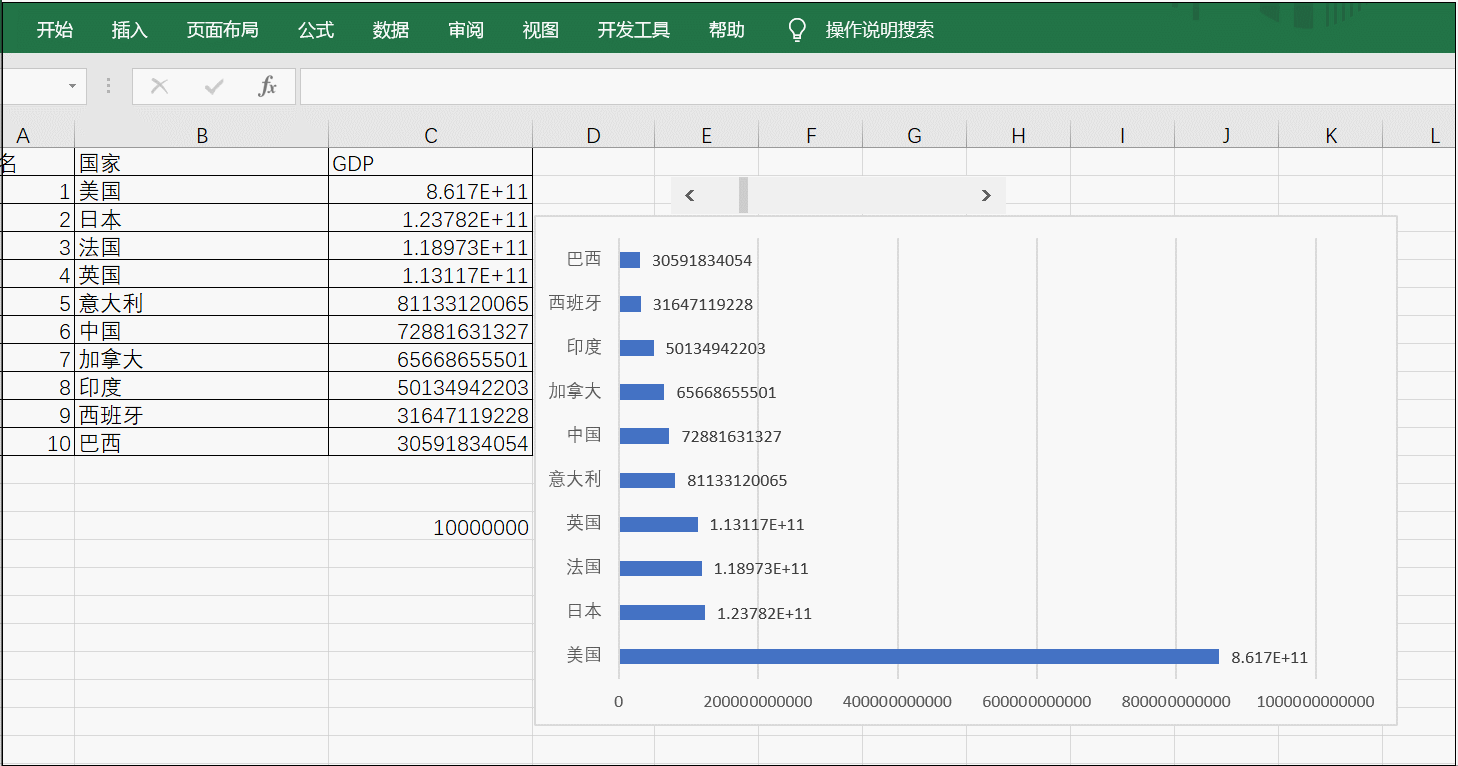Select the 开发工具 ribbon tab

pyautogui.click(x=632, y=29)
